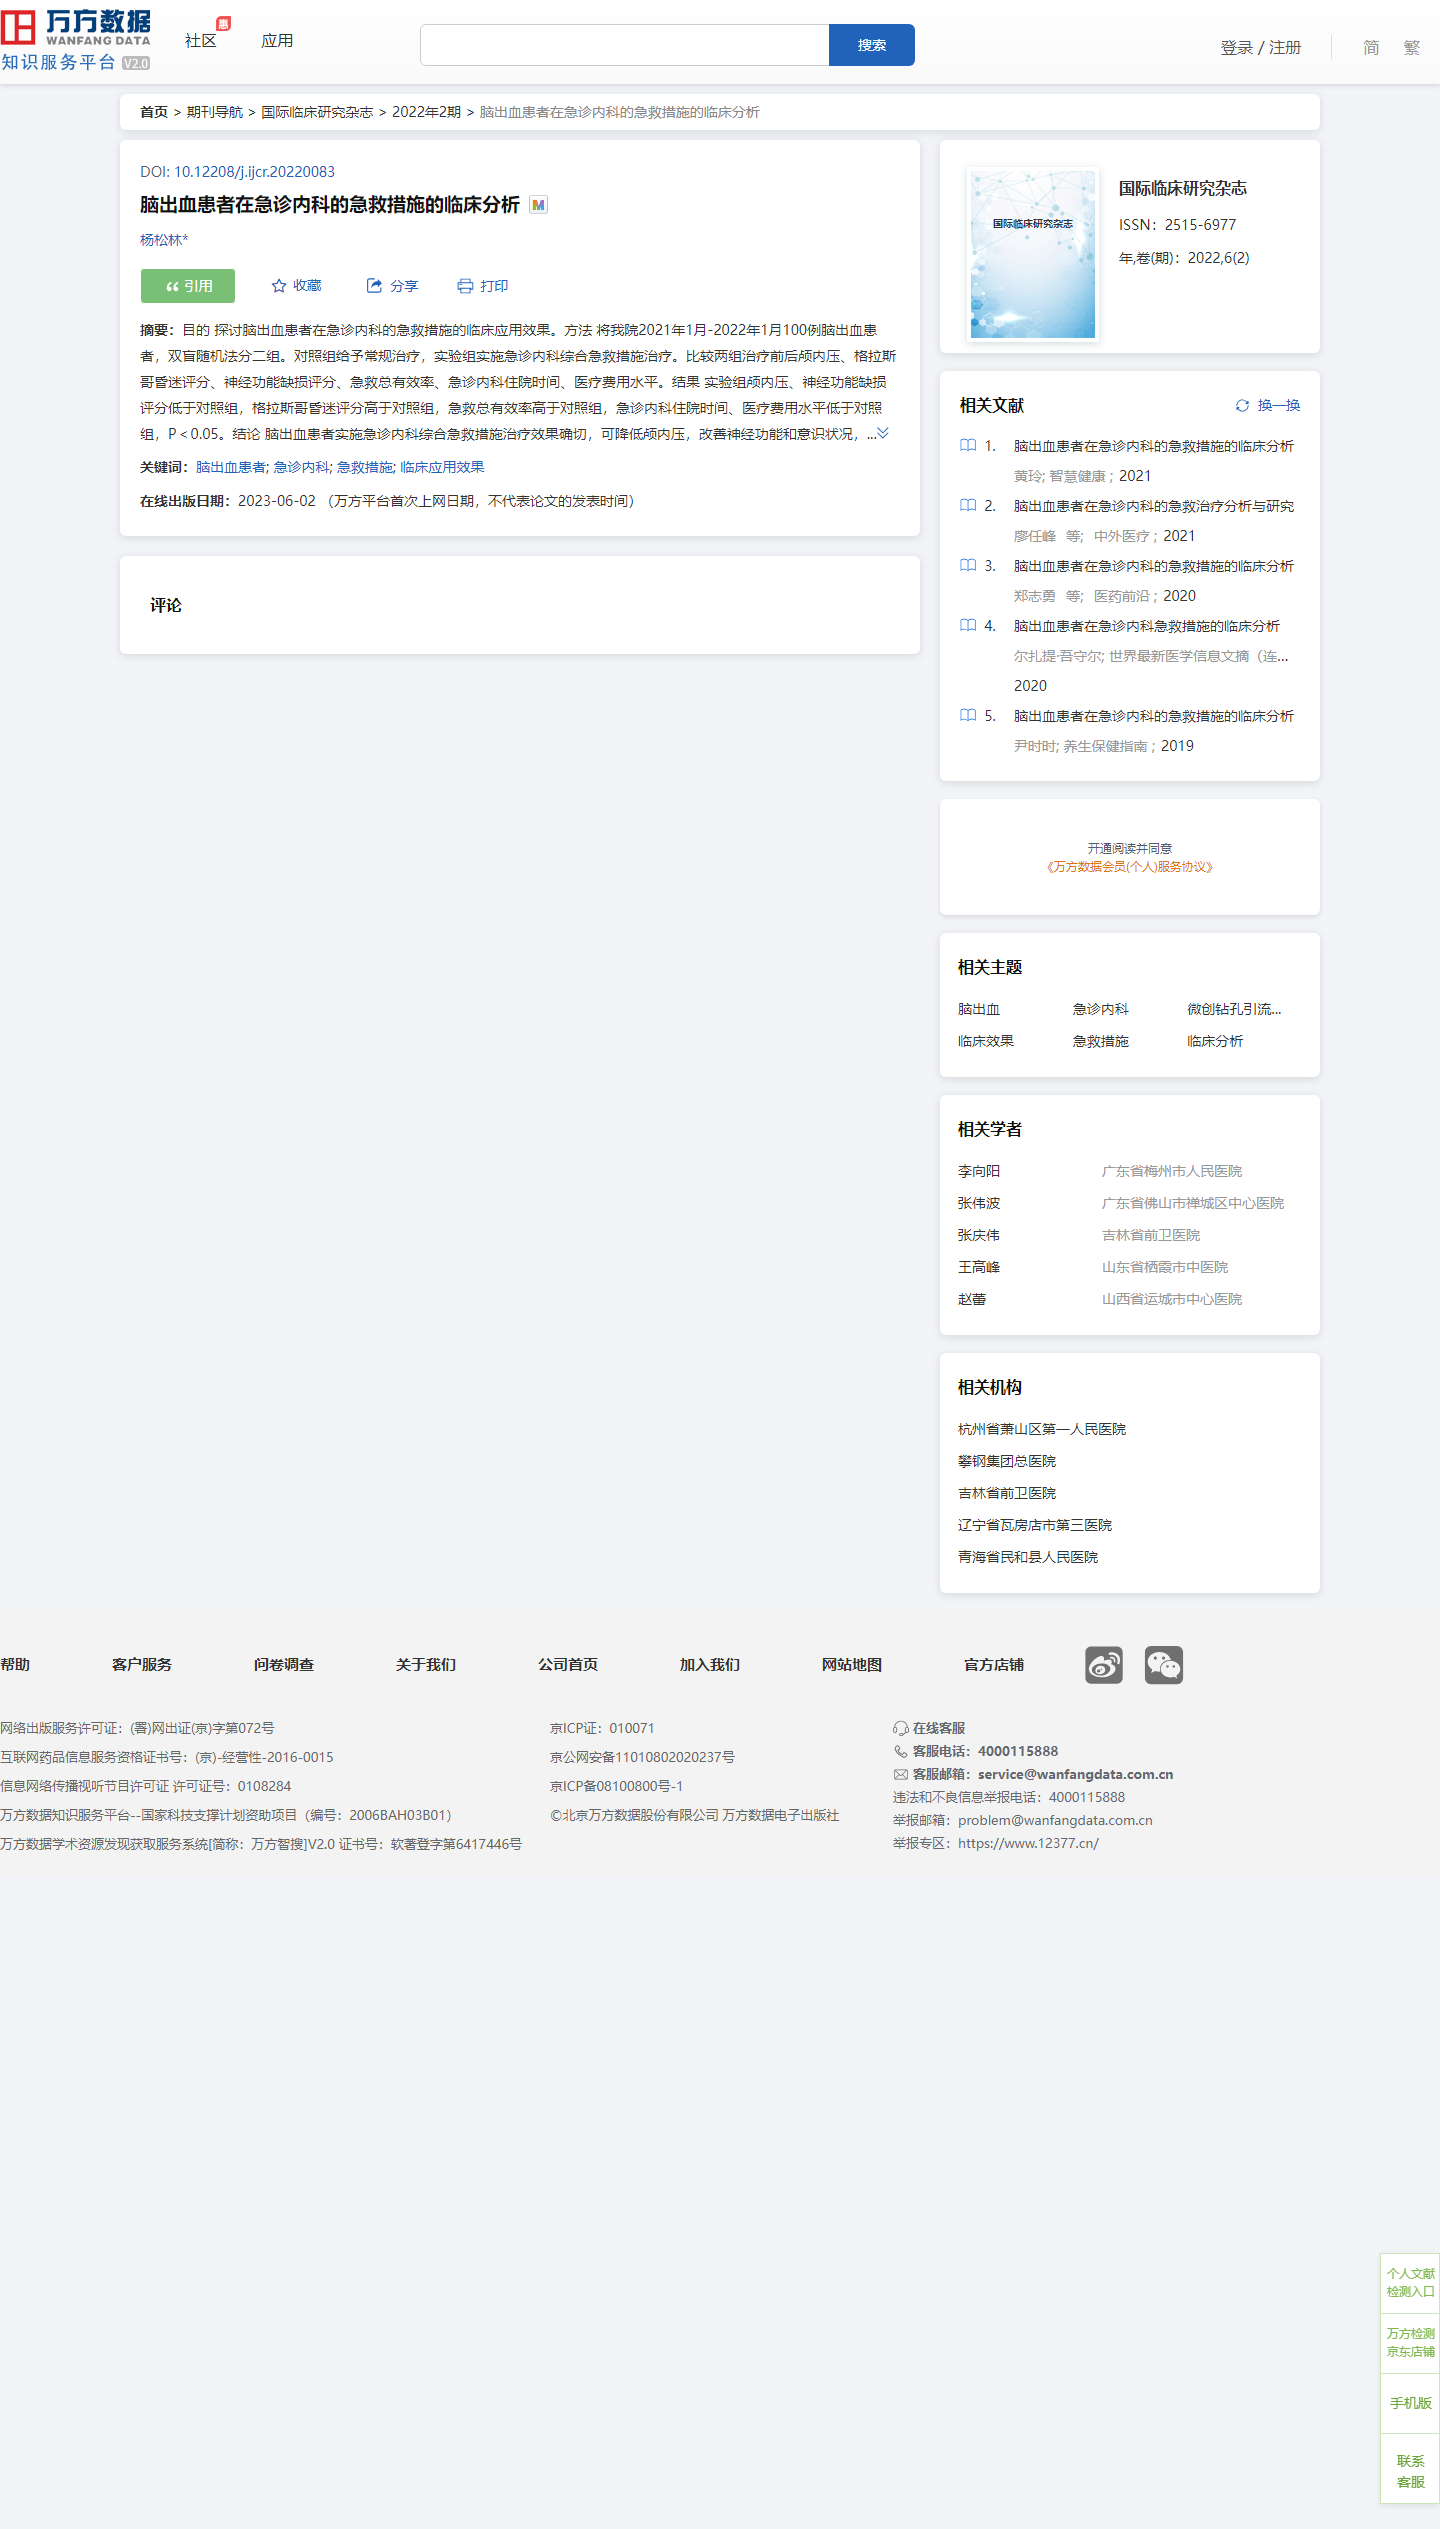Click the 换一换 refresh icon
The width and height of the screenshot is (1440, 2529).
(x=1242, y=405)
